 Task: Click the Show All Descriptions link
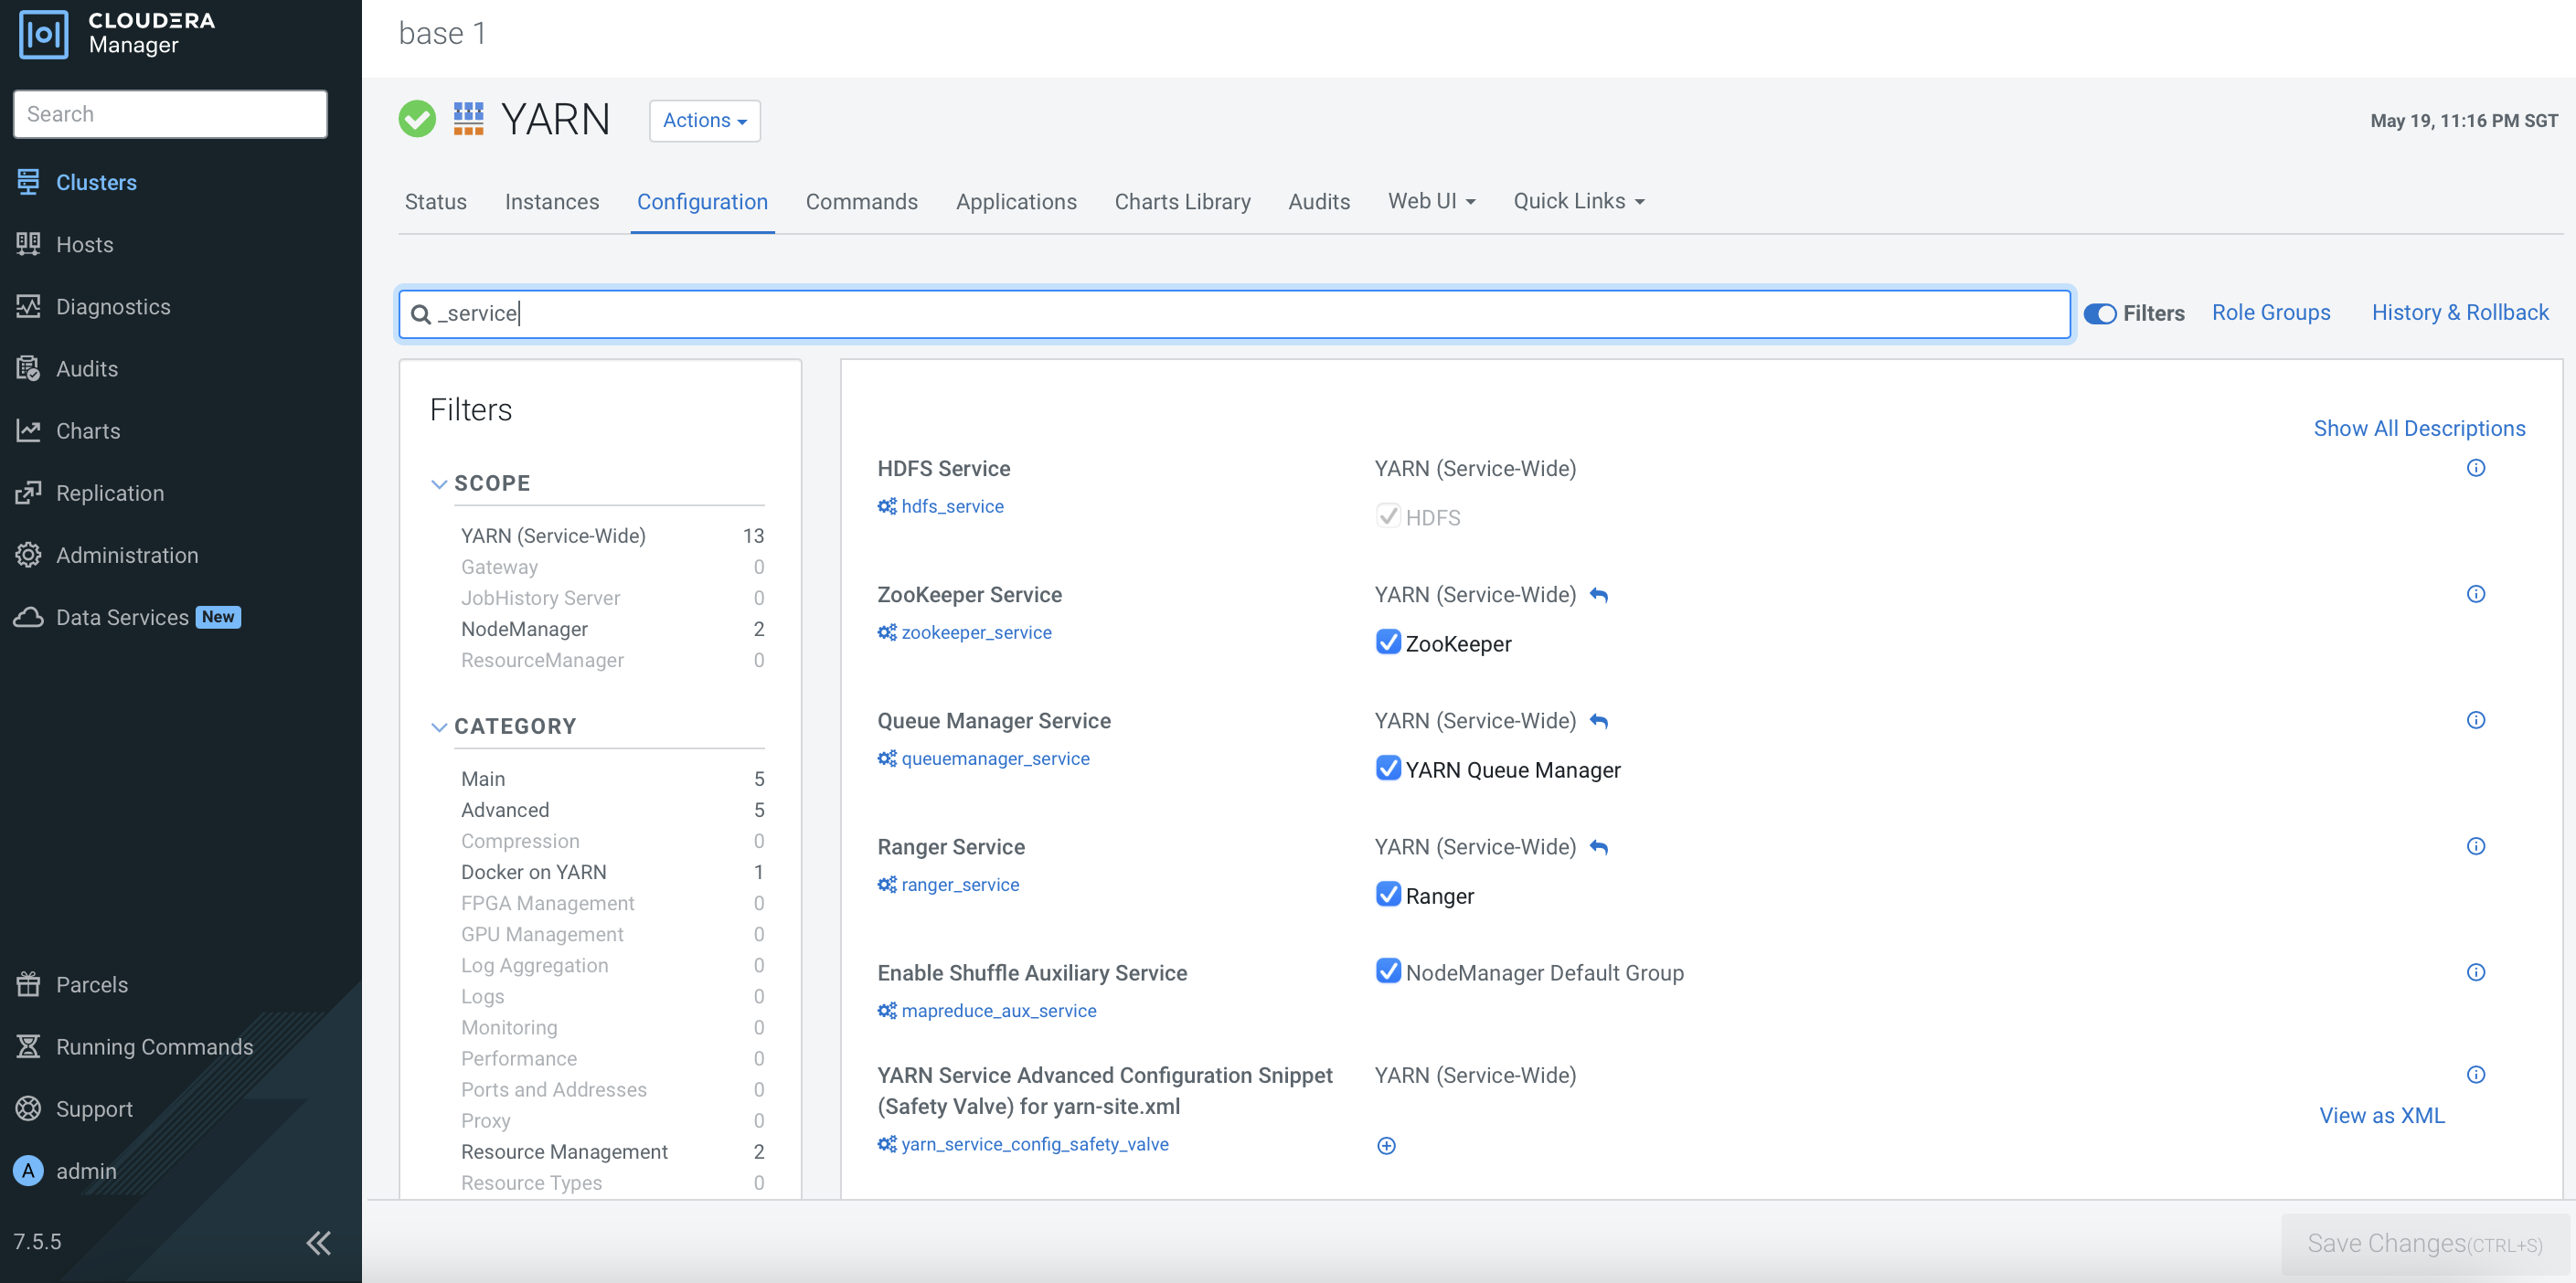2418,428
